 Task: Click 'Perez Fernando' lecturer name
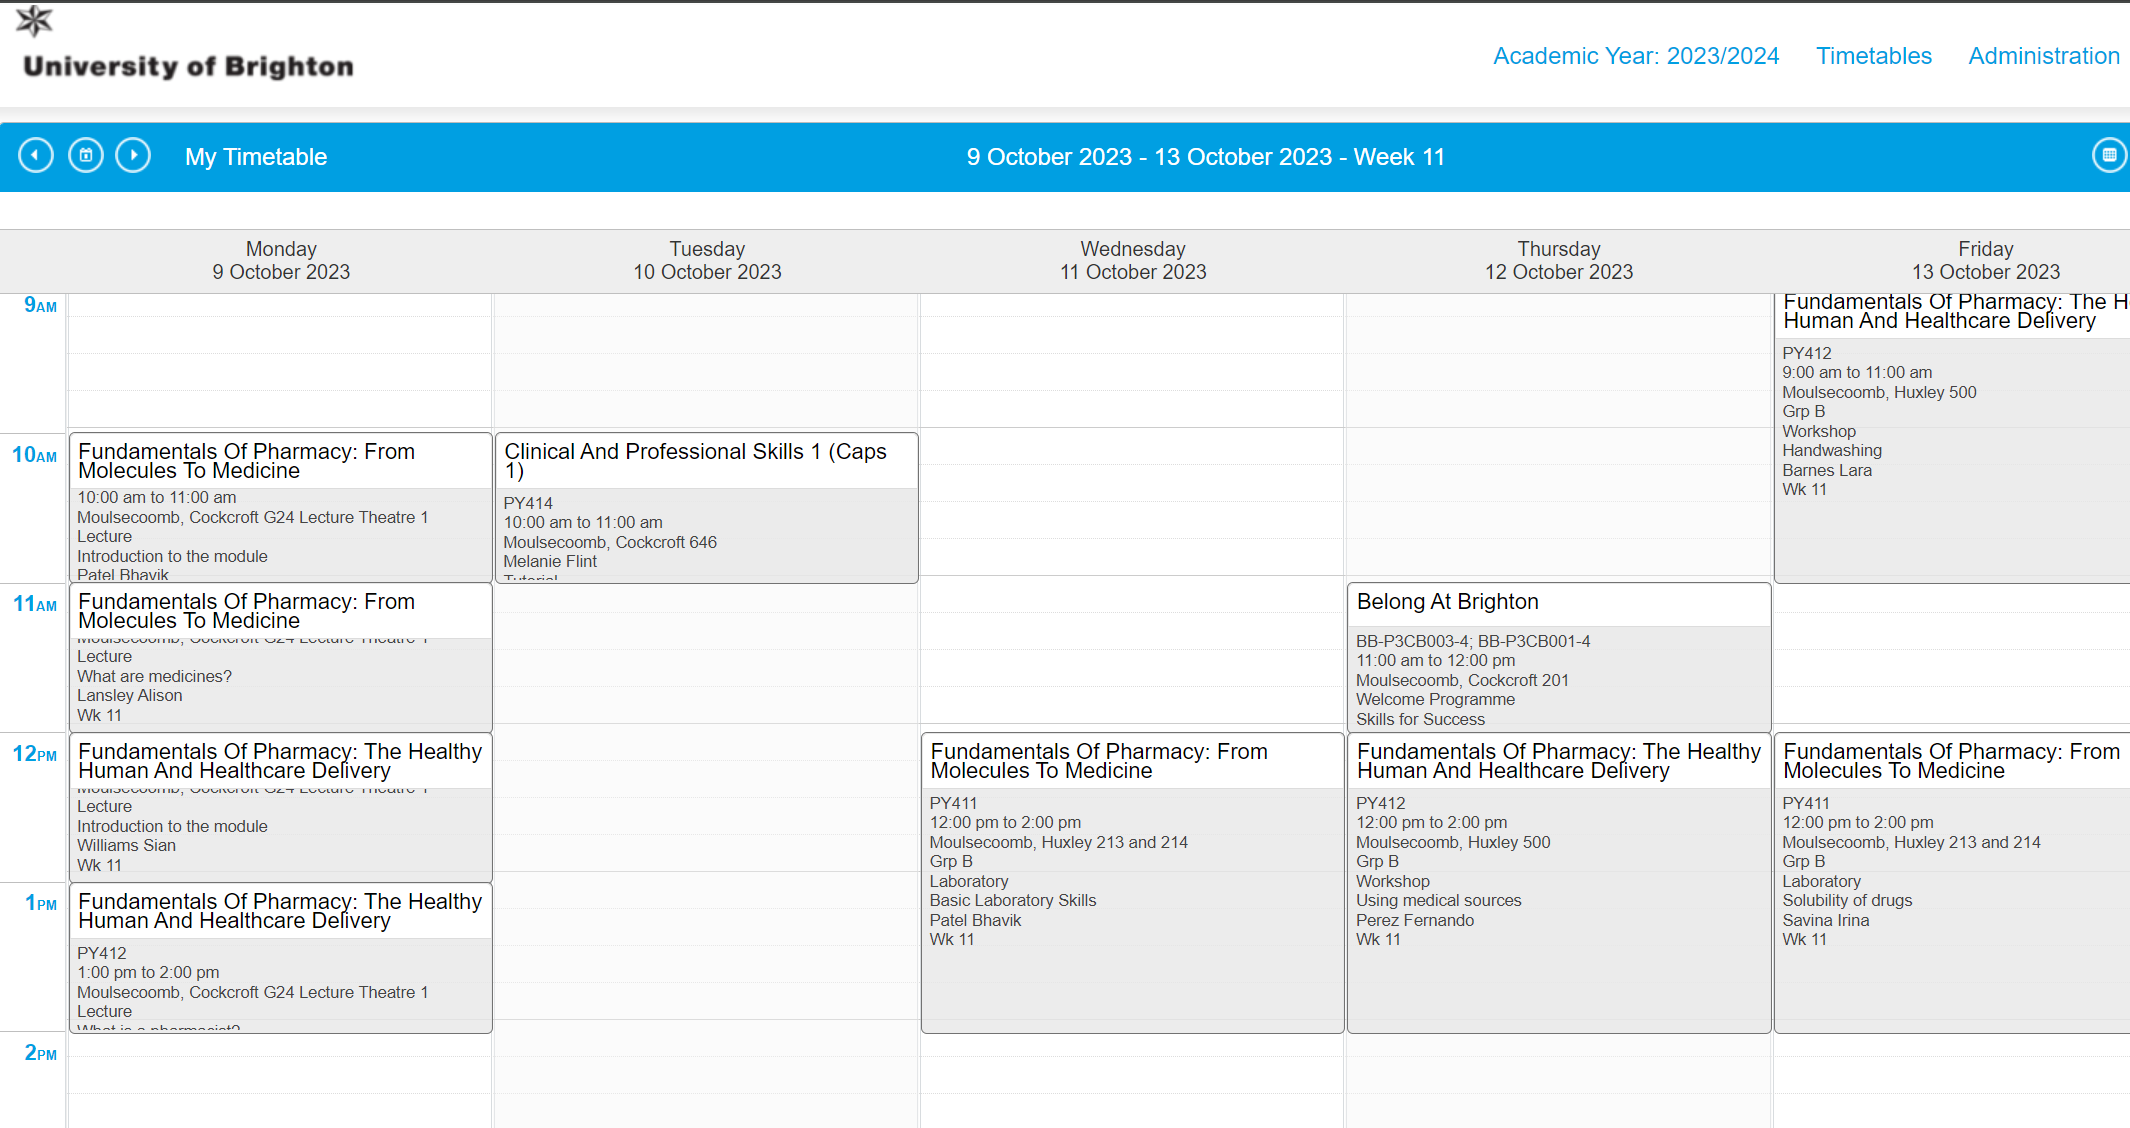(x=1415, y=920)
